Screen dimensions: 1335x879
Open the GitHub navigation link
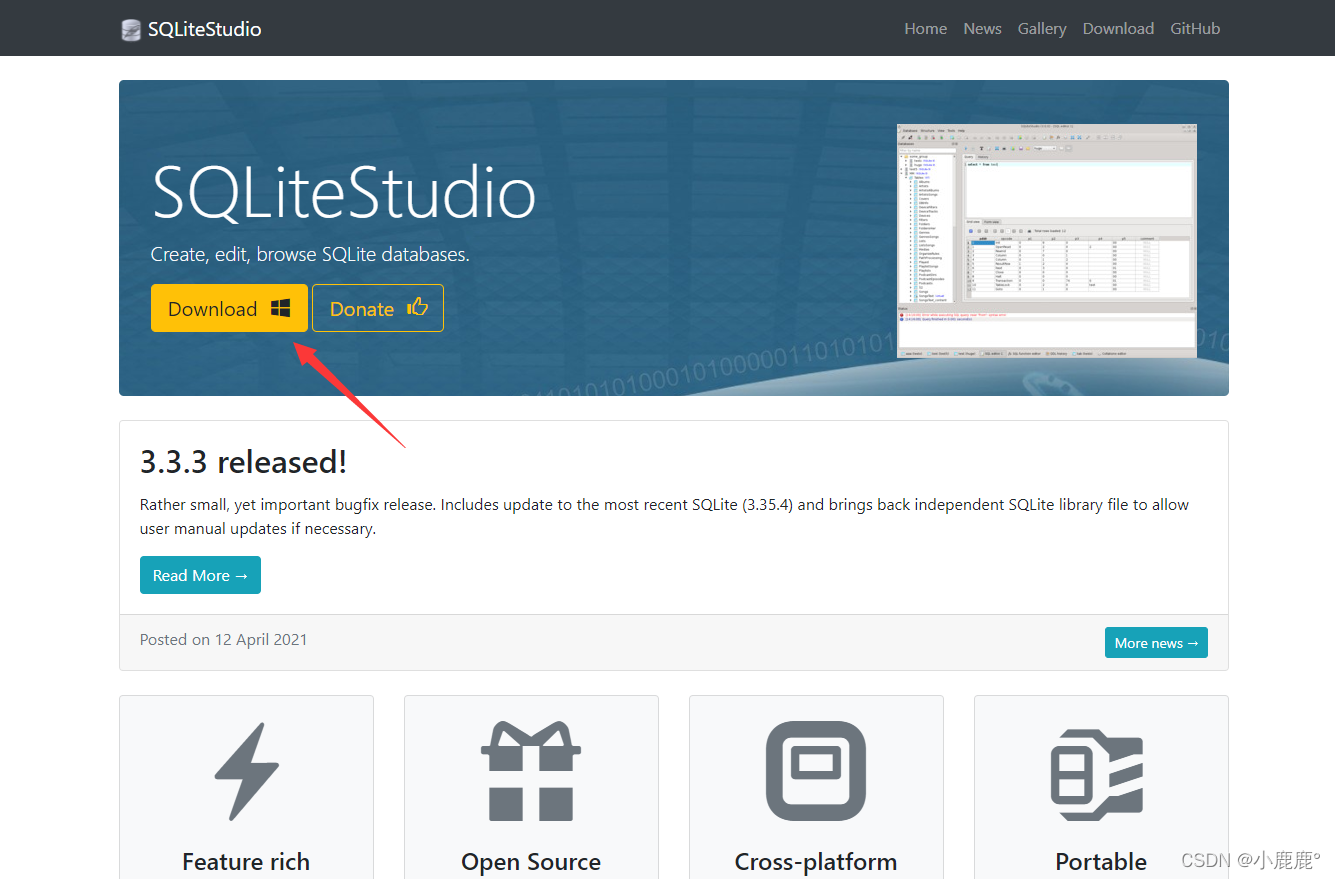click(x=1195, y=28)
